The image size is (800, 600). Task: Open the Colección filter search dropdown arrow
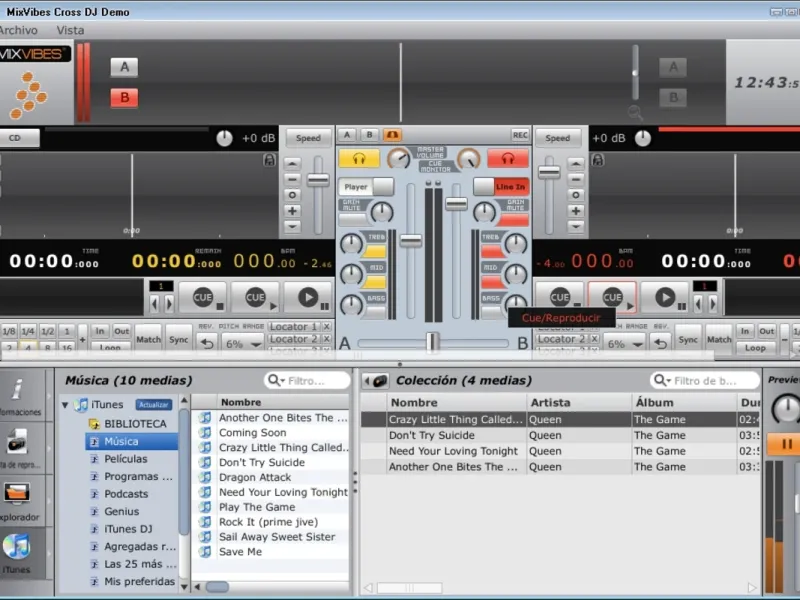coord(668,381)
